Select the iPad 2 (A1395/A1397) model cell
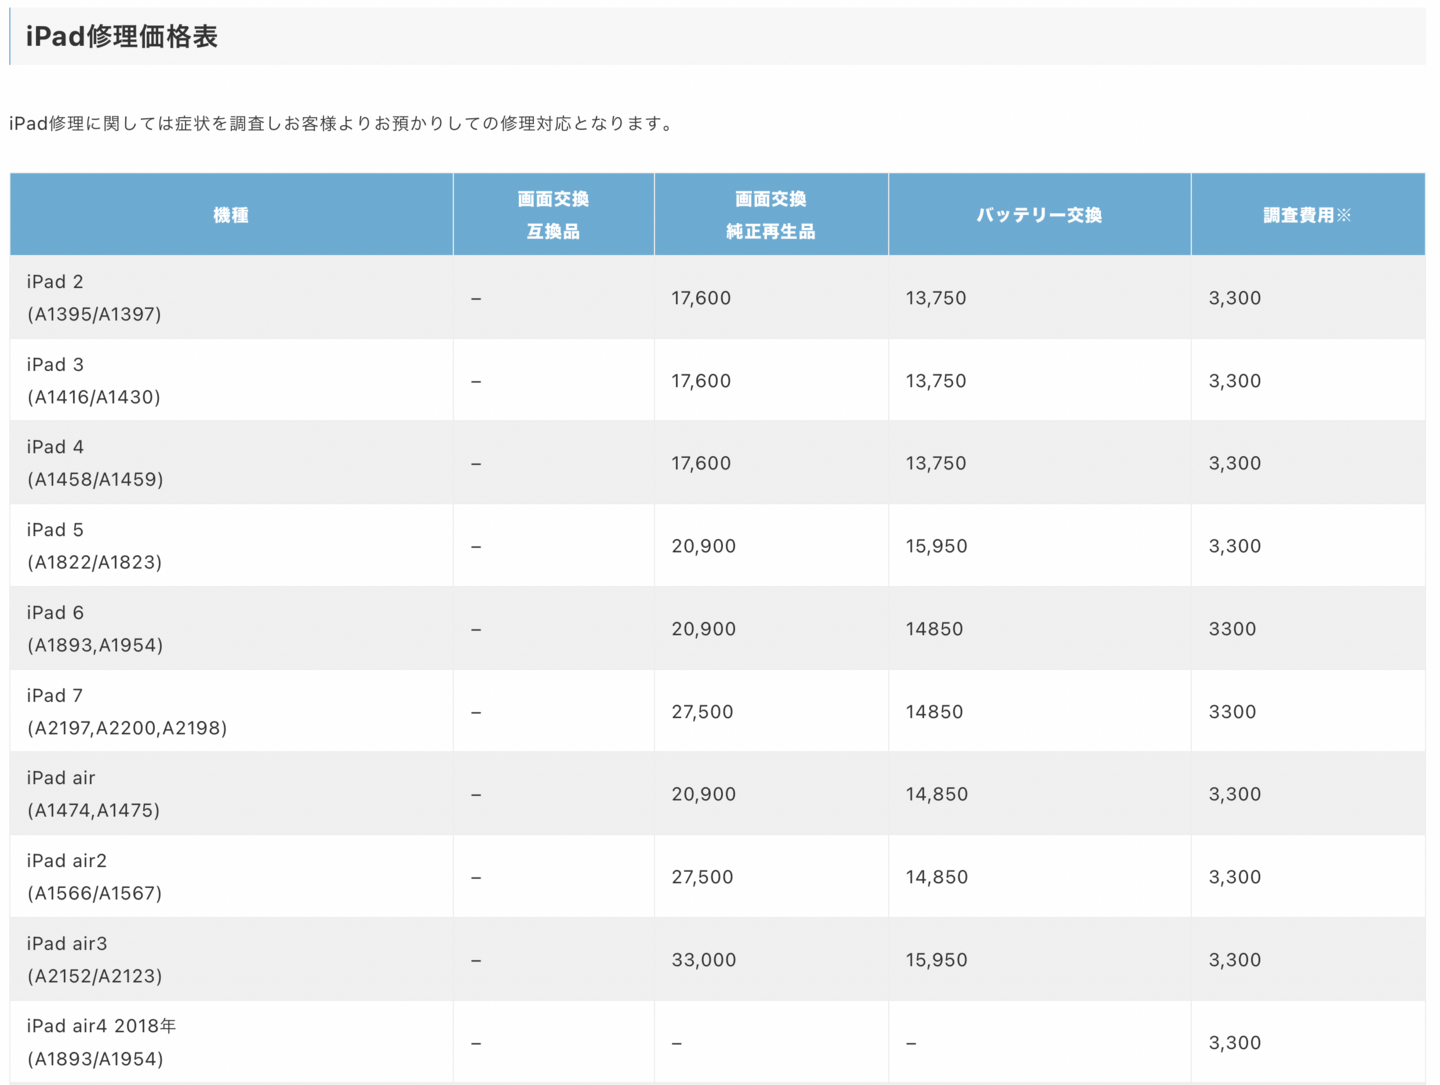Viewport: 1440px width, 1085px height. (94, 298)
